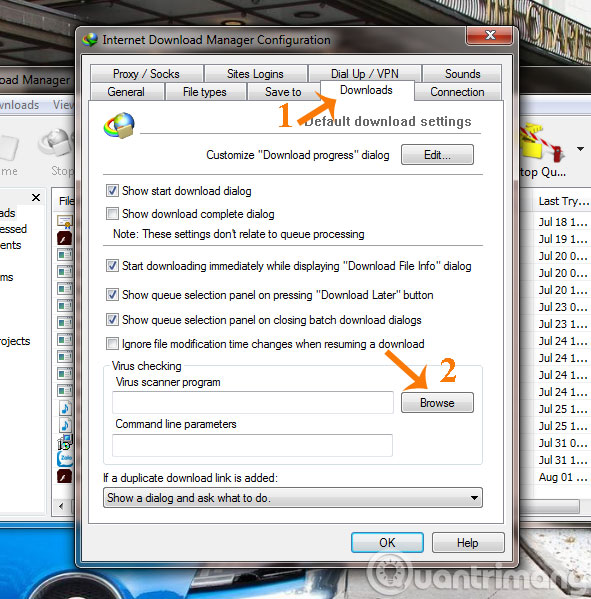Click scroll left arrow in main file list
591x599 pixels.
[x=61, y=506]
